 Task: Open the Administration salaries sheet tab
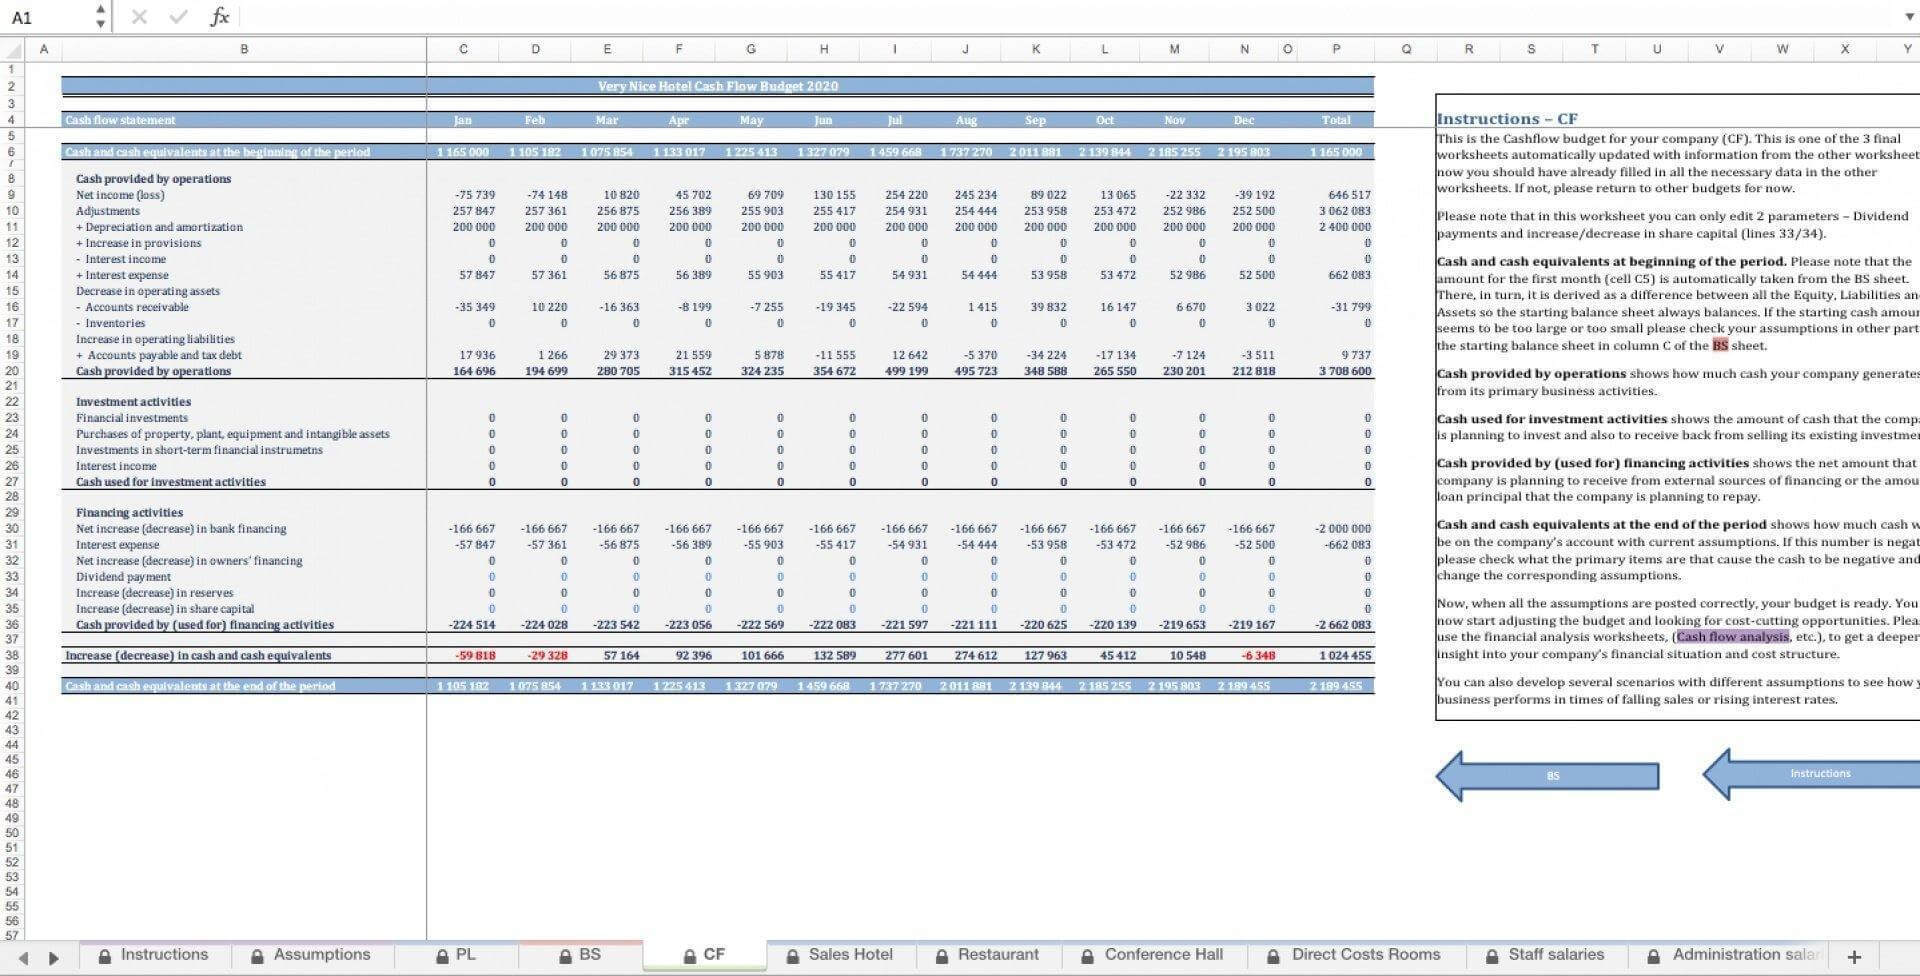1735,955
